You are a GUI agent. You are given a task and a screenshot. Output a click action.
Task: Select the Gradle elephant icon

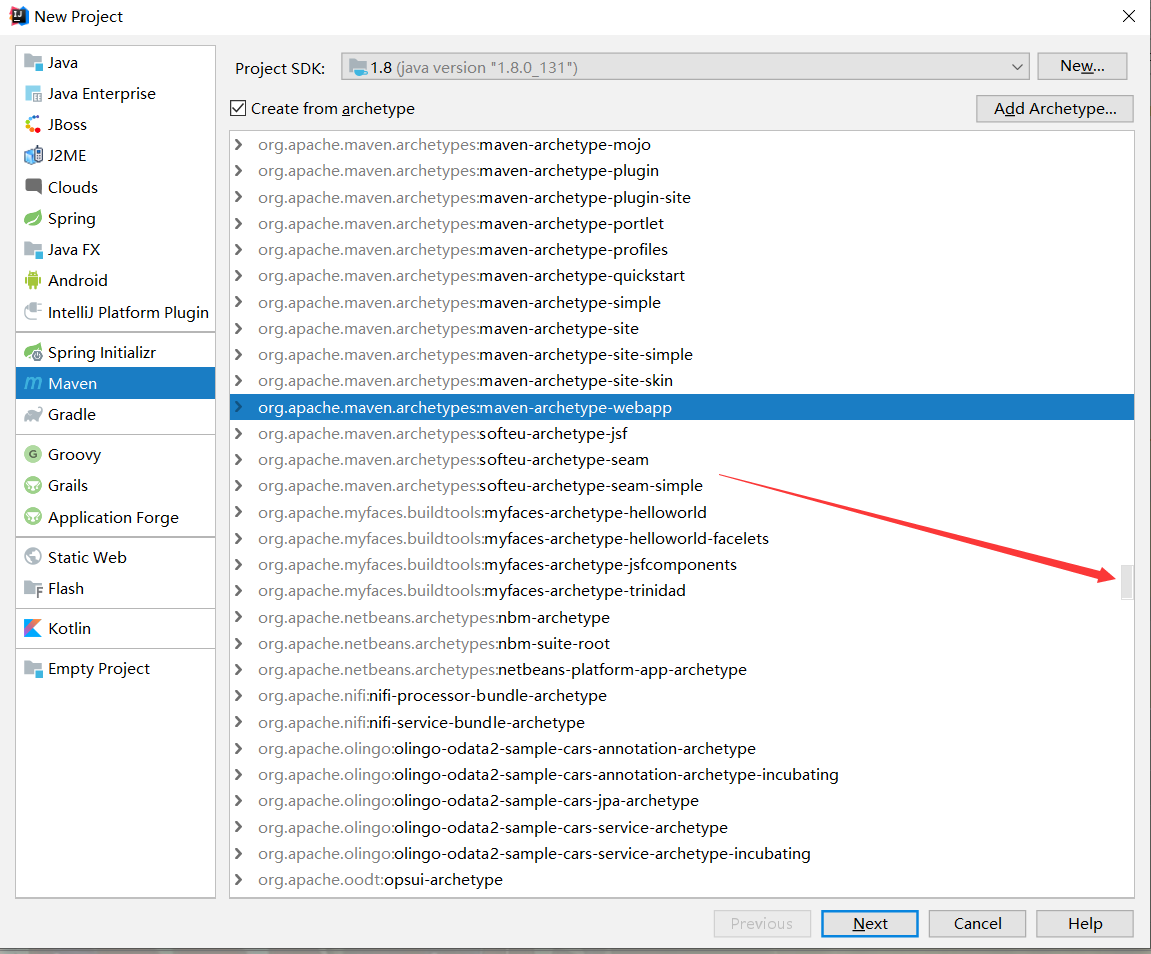click(33, 415)
